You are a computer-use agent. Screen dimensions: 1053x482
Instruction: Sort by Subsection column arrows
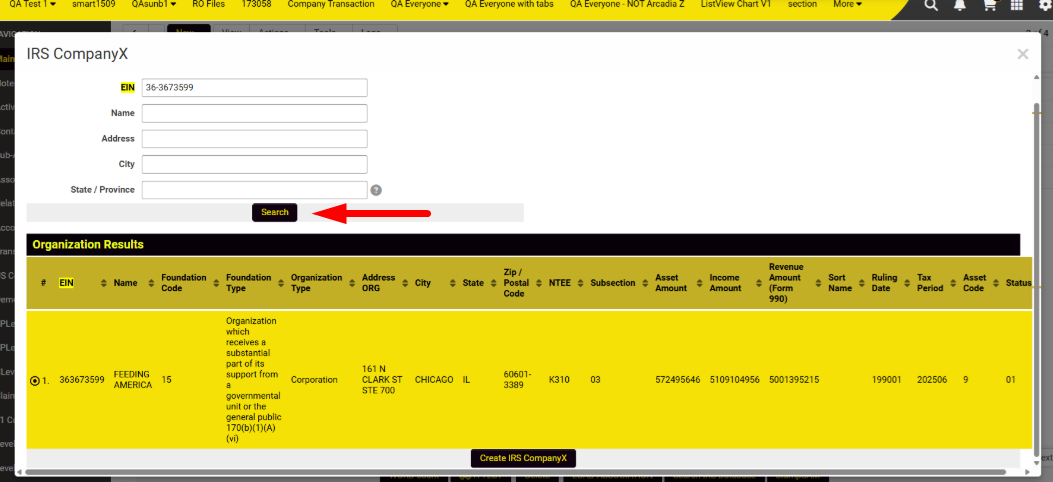click(x=645, y=283)
